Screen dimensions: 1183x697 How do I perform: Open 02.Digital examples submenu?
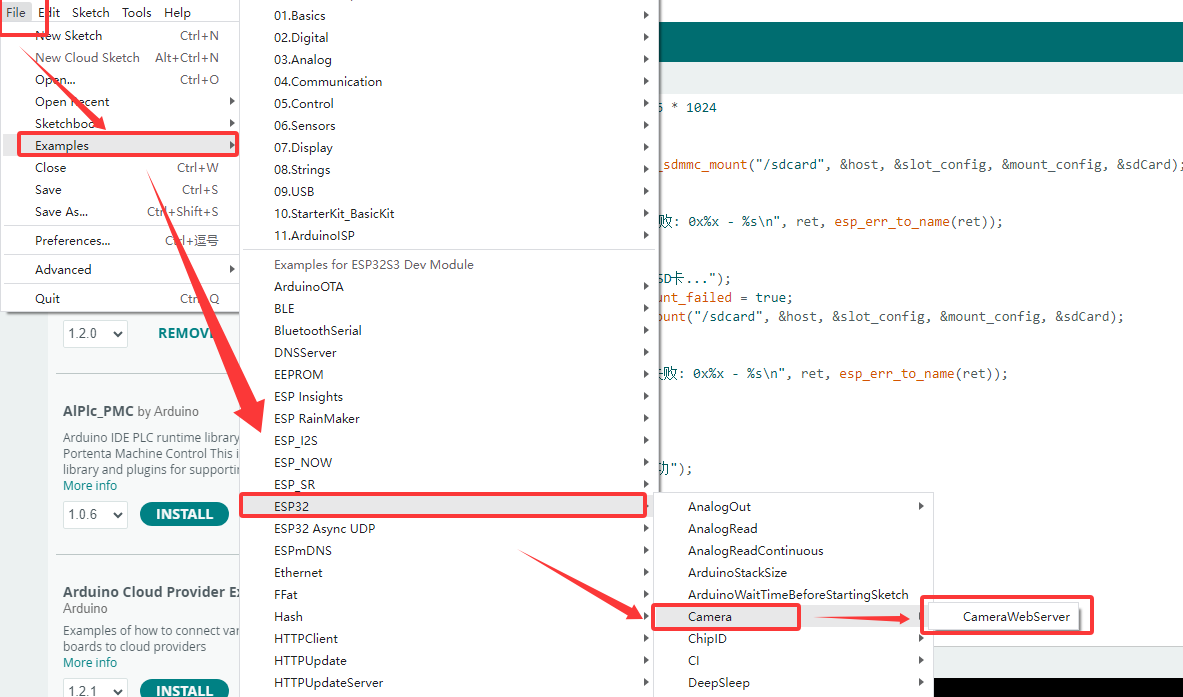(450, 37)
